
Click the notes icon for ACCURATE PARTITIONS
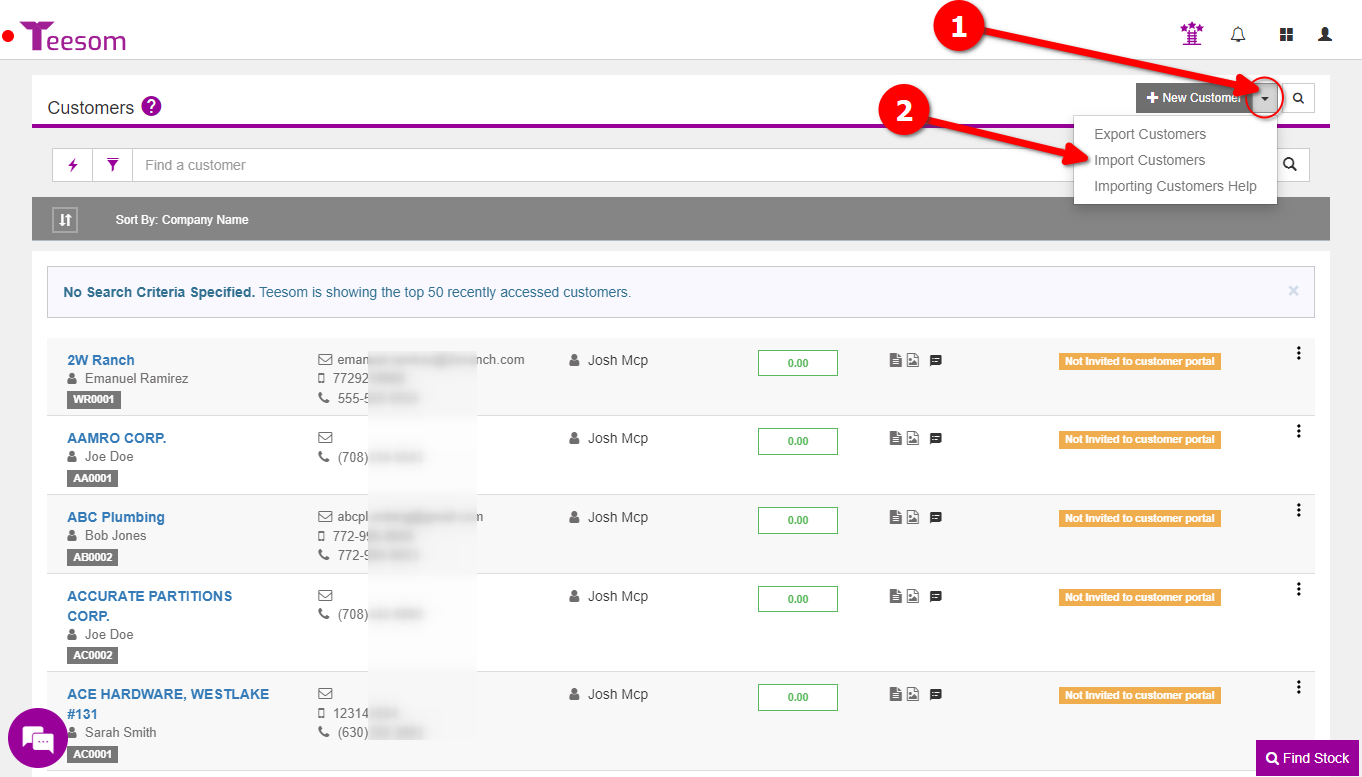[x=936, y=596]
